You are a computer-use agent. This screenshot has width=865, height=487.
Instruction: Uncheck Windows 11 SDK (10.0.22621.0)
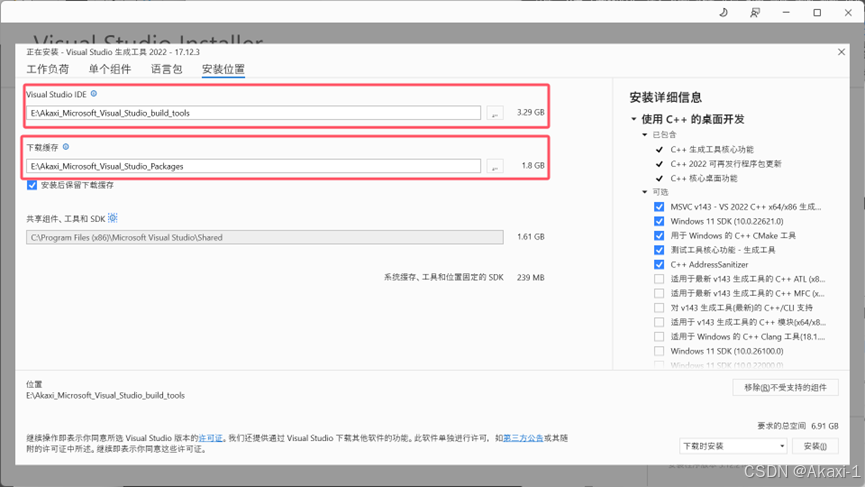point(659,221)
